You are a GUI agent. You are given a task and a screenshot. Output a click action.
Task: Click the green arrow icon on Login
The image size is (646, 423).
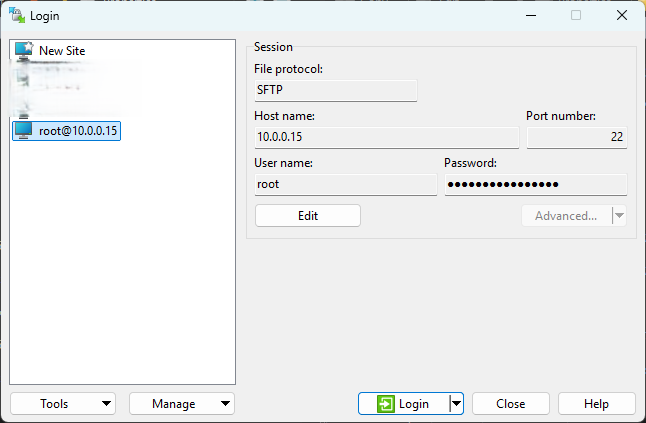(x=386, y=404)
